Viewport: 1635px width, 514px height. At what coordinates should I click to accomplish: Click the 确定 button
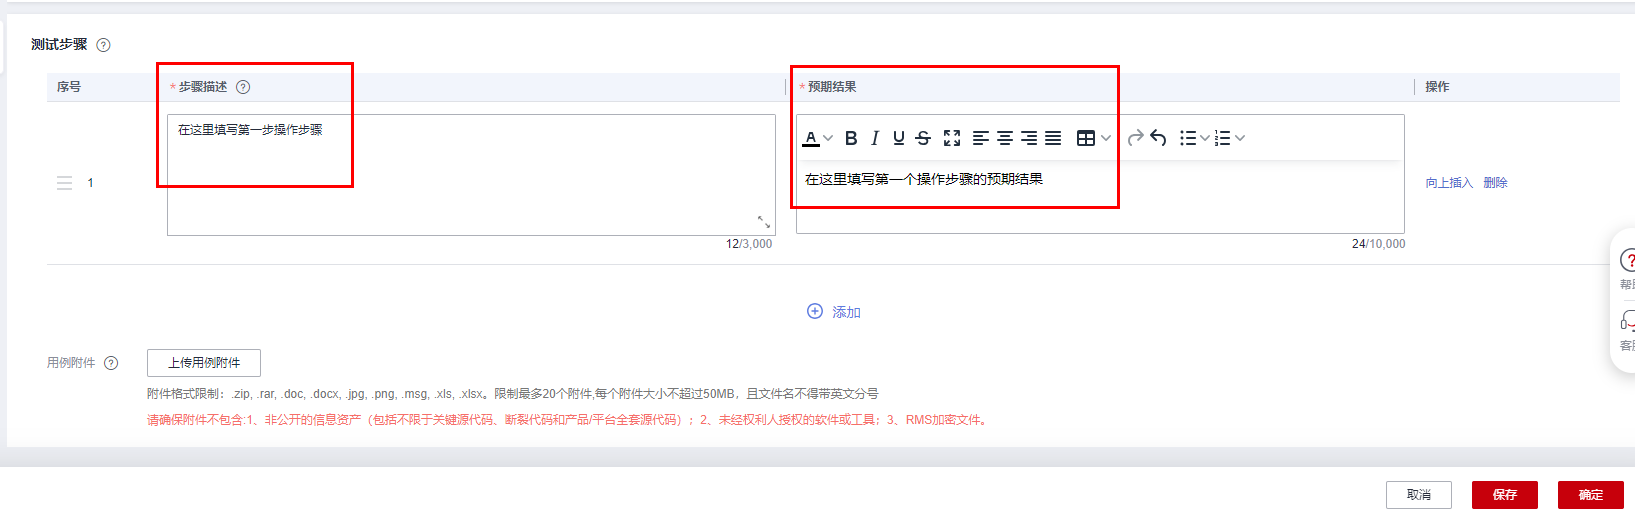tap(1591, 495)
